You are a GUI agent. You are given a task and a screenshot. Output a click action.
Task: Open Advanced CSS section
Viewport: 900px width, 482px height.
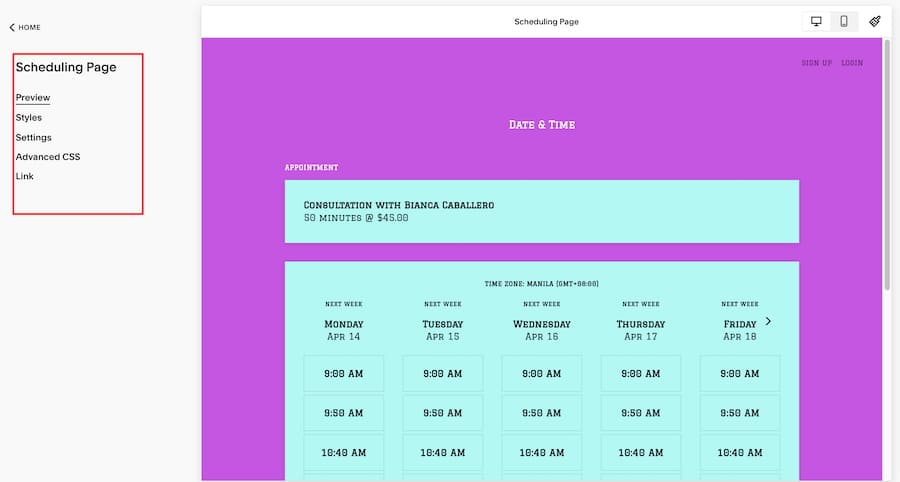48,157
